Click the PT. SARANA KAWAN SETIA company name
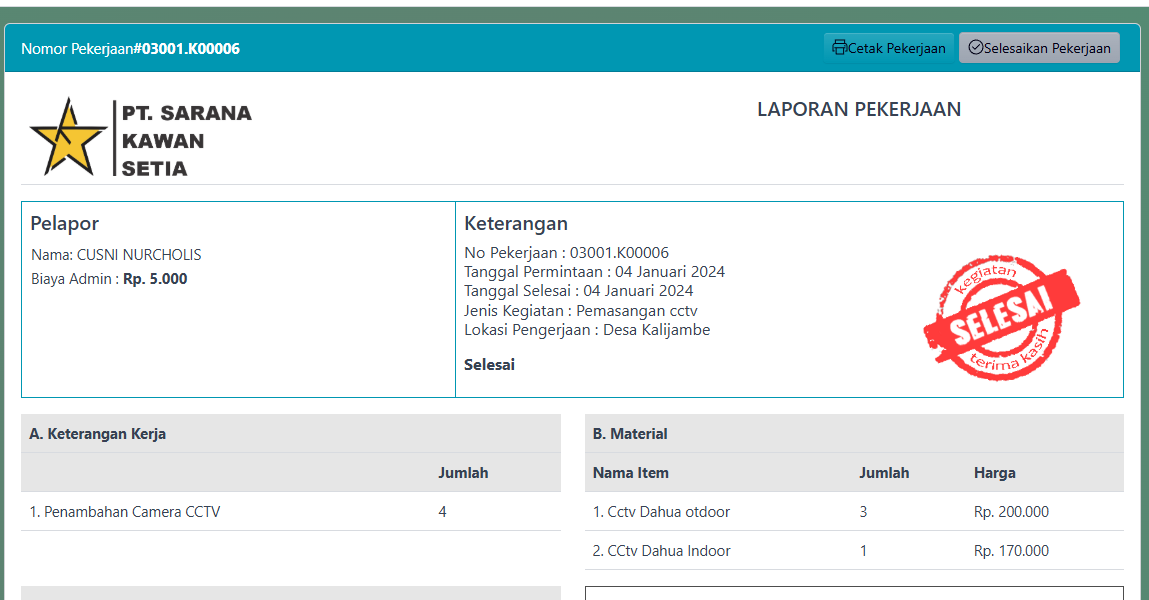The width and height of the screenshot is (1149, 600). coord(186,141)
